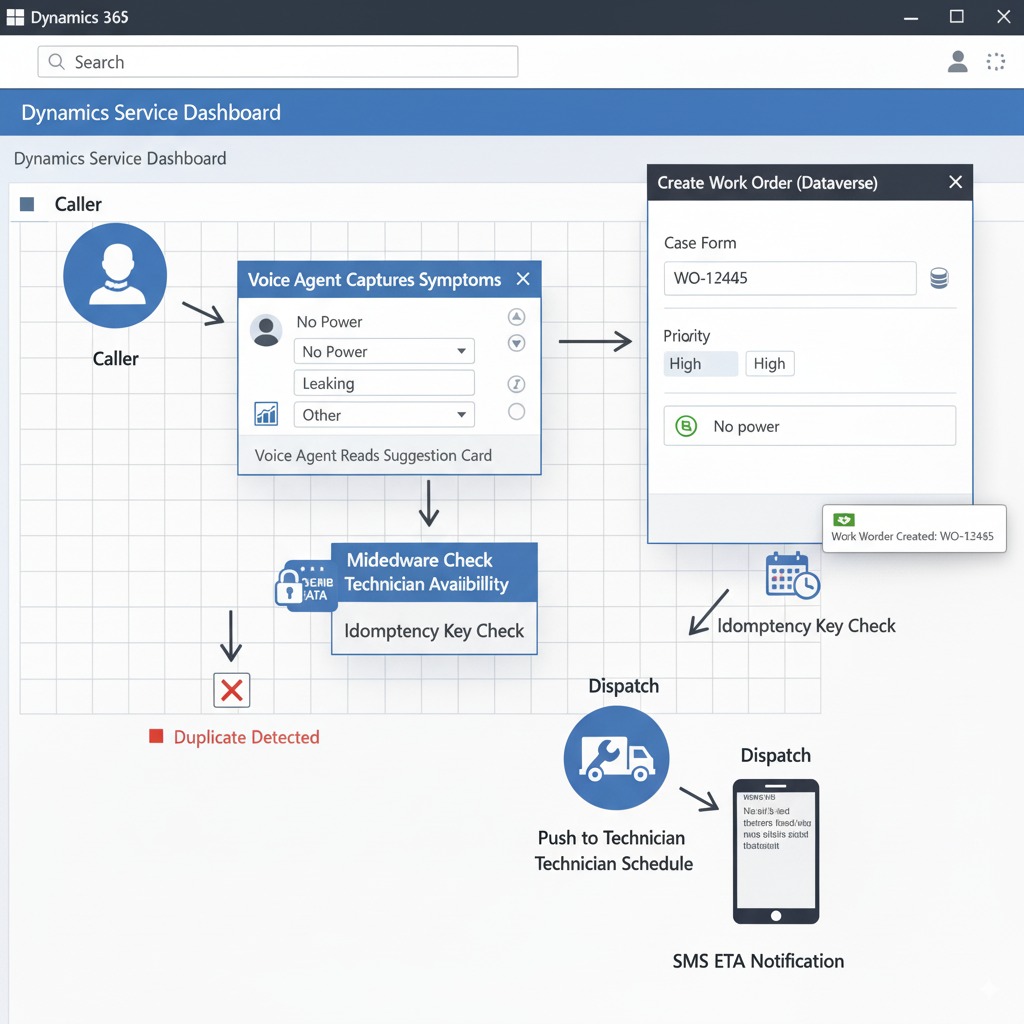Click the small square beside Caller heading

click(x=27, y=204)
